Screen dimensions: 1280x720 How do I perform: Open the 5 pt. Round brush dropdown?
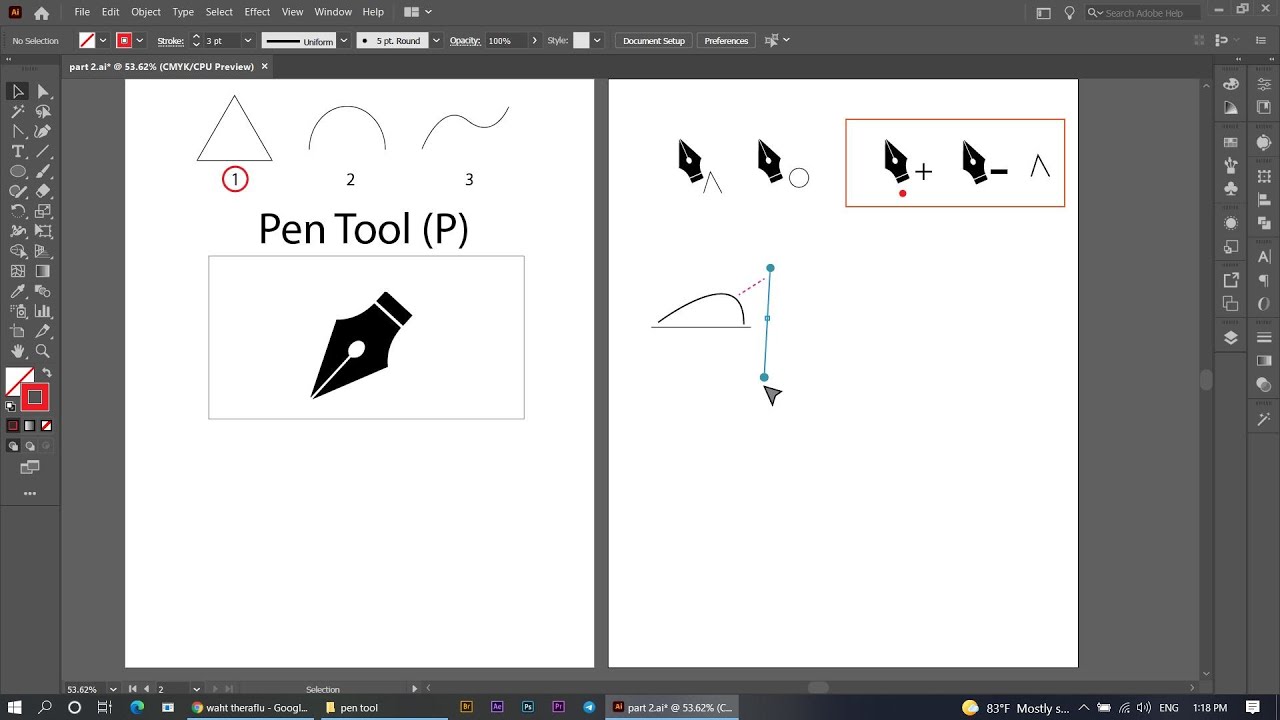click(435, 41)
